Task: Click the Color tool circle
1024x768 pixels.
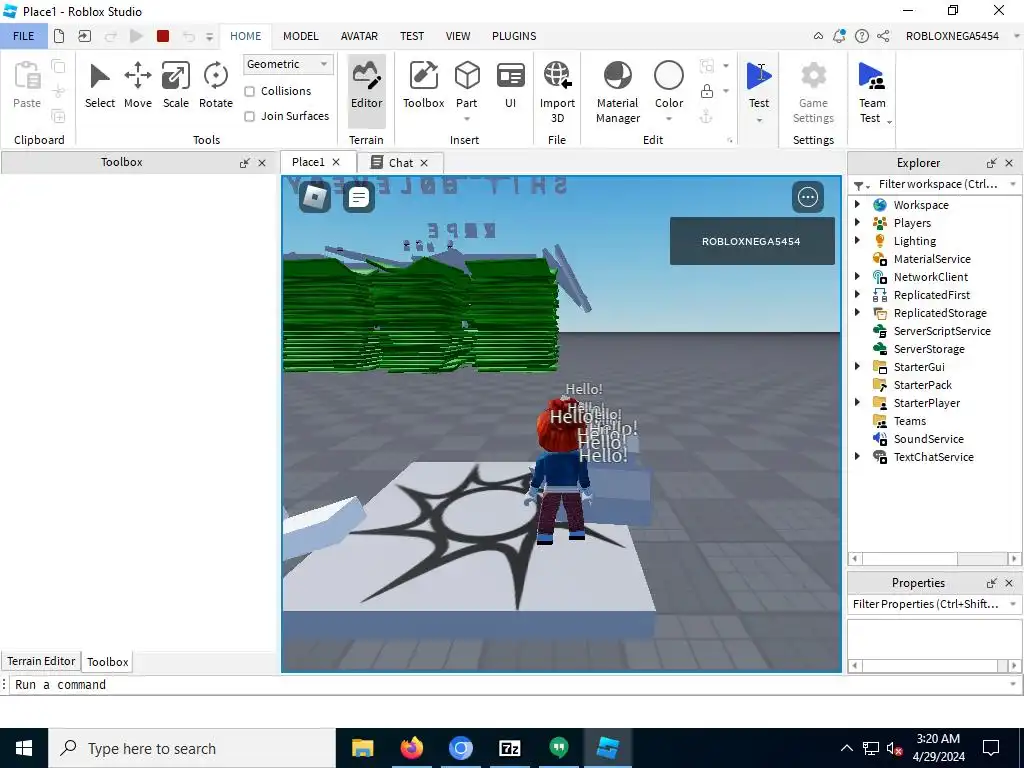Action: coord(669,76)
